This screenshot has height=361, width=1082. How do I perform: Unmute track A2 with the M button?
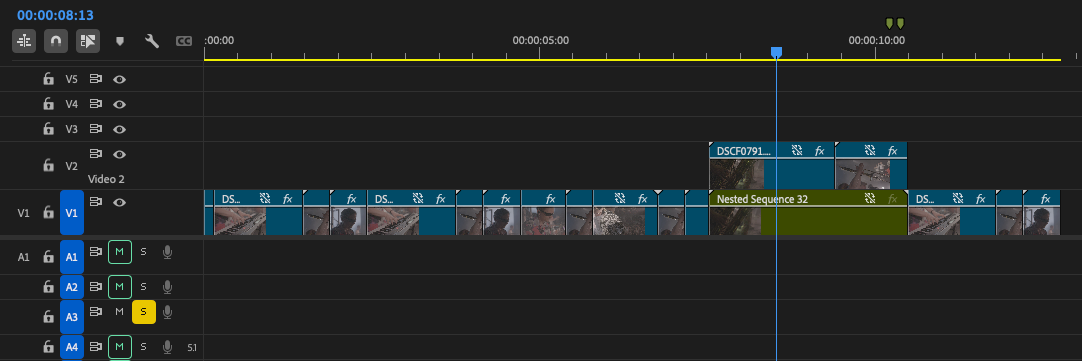coord(119,286)
